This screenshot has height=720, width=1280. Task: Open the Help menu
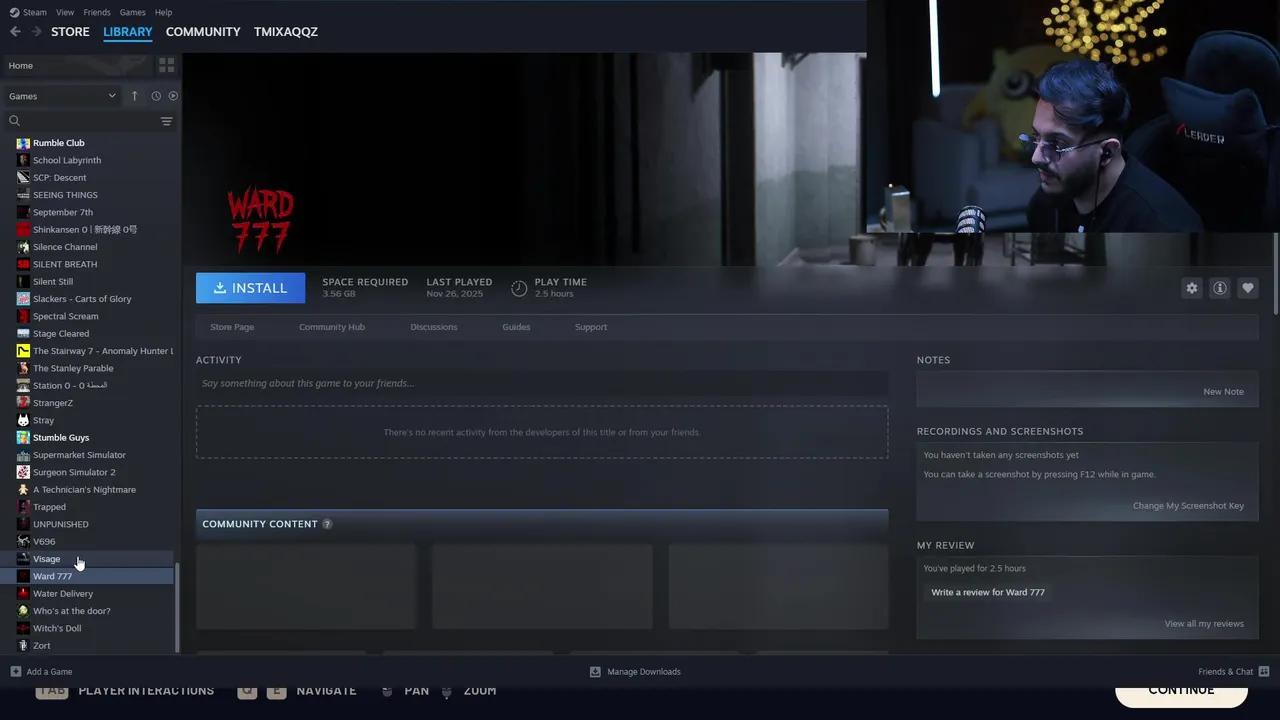pyautogui.click(x=163, y=12)
